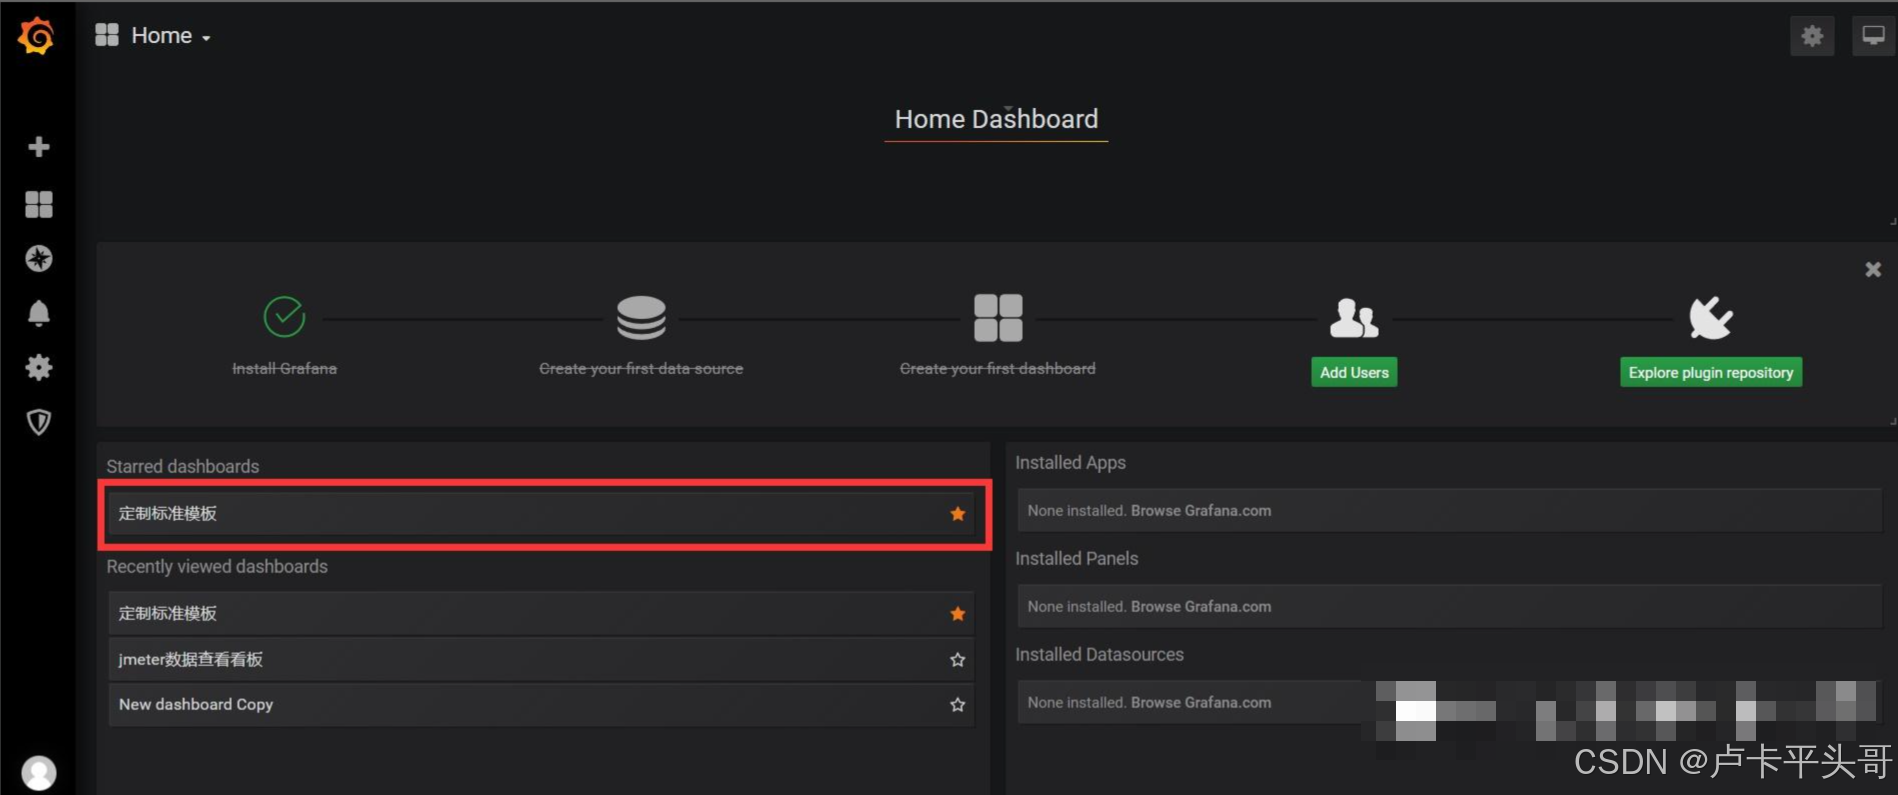Open 定制标准模板 from Recently viewed dashboards
This screenshot has width=1898, height=795.
(541, 614)
